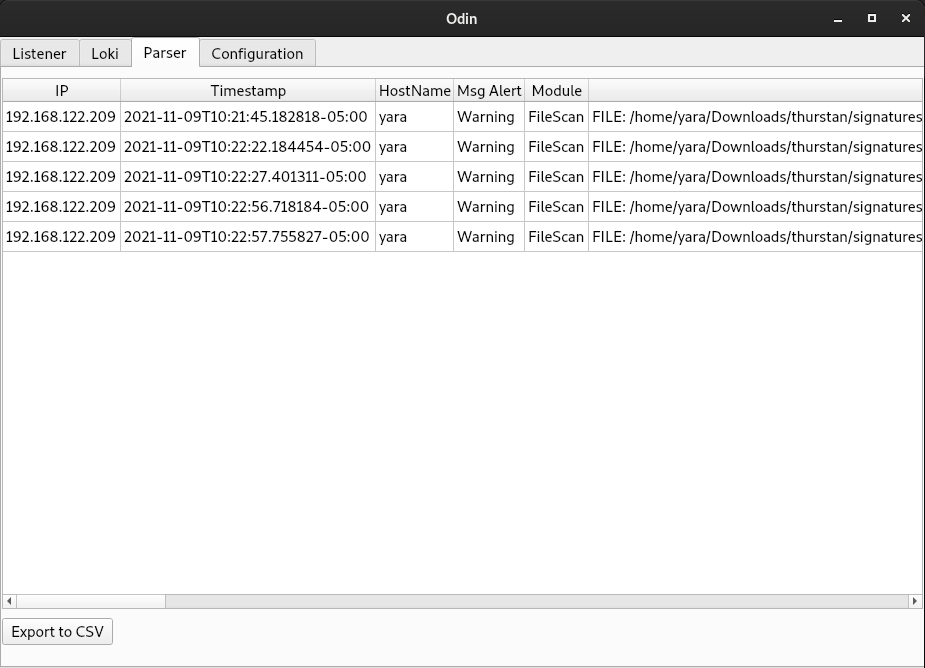This screenshot has height=668, width=925.
Task: Maximize the Odin window
Action: click(x=872, y=18)
